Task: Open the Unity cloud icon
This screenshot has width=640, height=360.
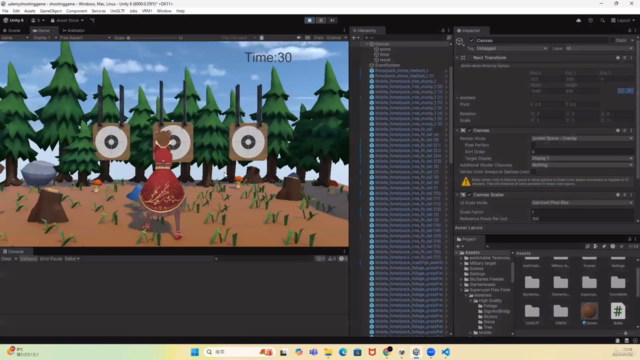Action: pos(578,20)
